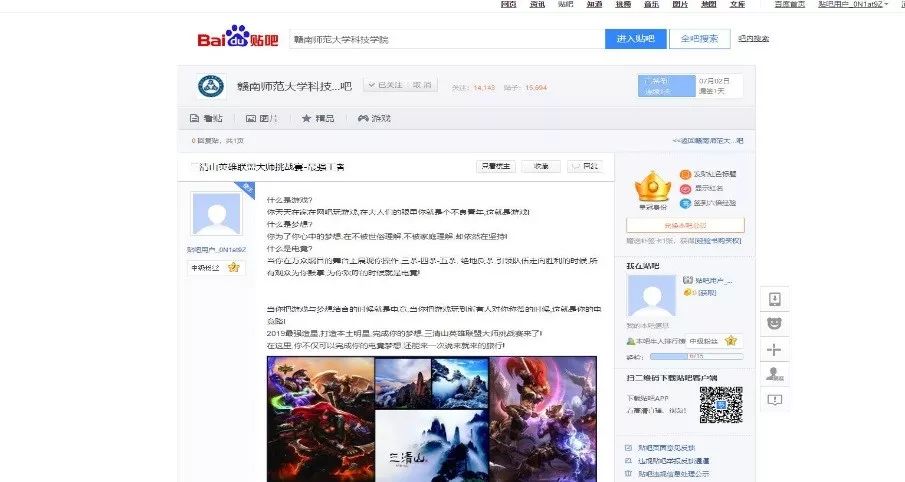Click the 回复 button

pos(585,166)
